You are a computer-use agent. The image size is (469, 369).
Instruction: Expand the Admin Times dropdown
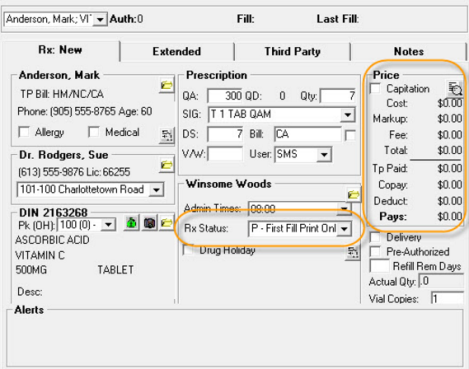coord(344,209)
